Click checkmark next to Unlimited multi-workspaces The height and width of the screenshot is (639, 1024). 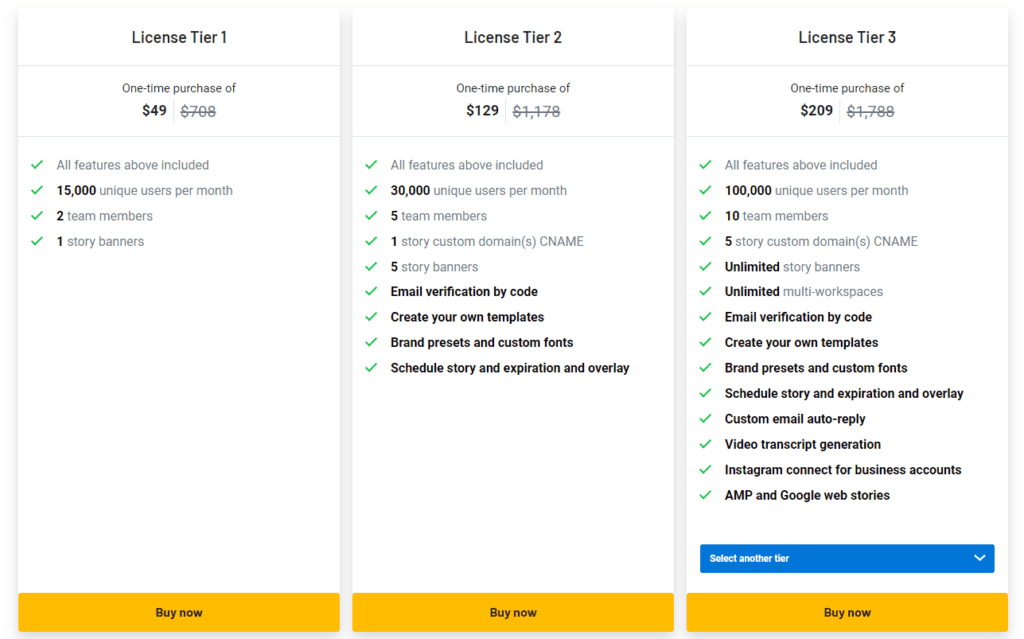click(x=705, y=292)
